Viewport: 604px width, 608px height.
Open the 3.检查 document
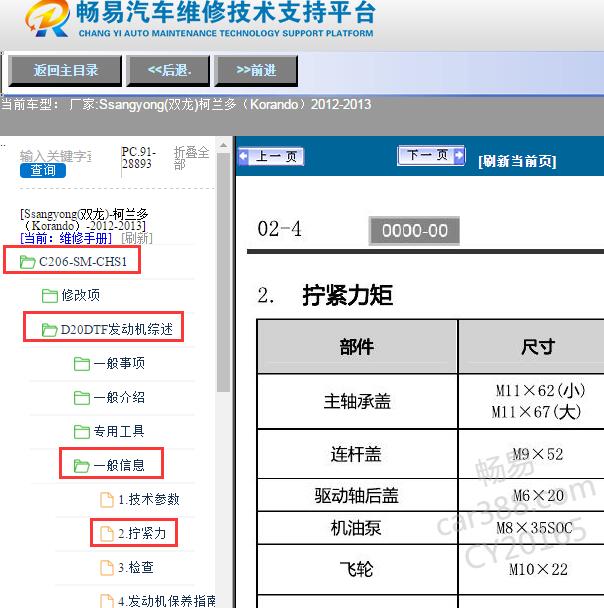pos(136,568)
